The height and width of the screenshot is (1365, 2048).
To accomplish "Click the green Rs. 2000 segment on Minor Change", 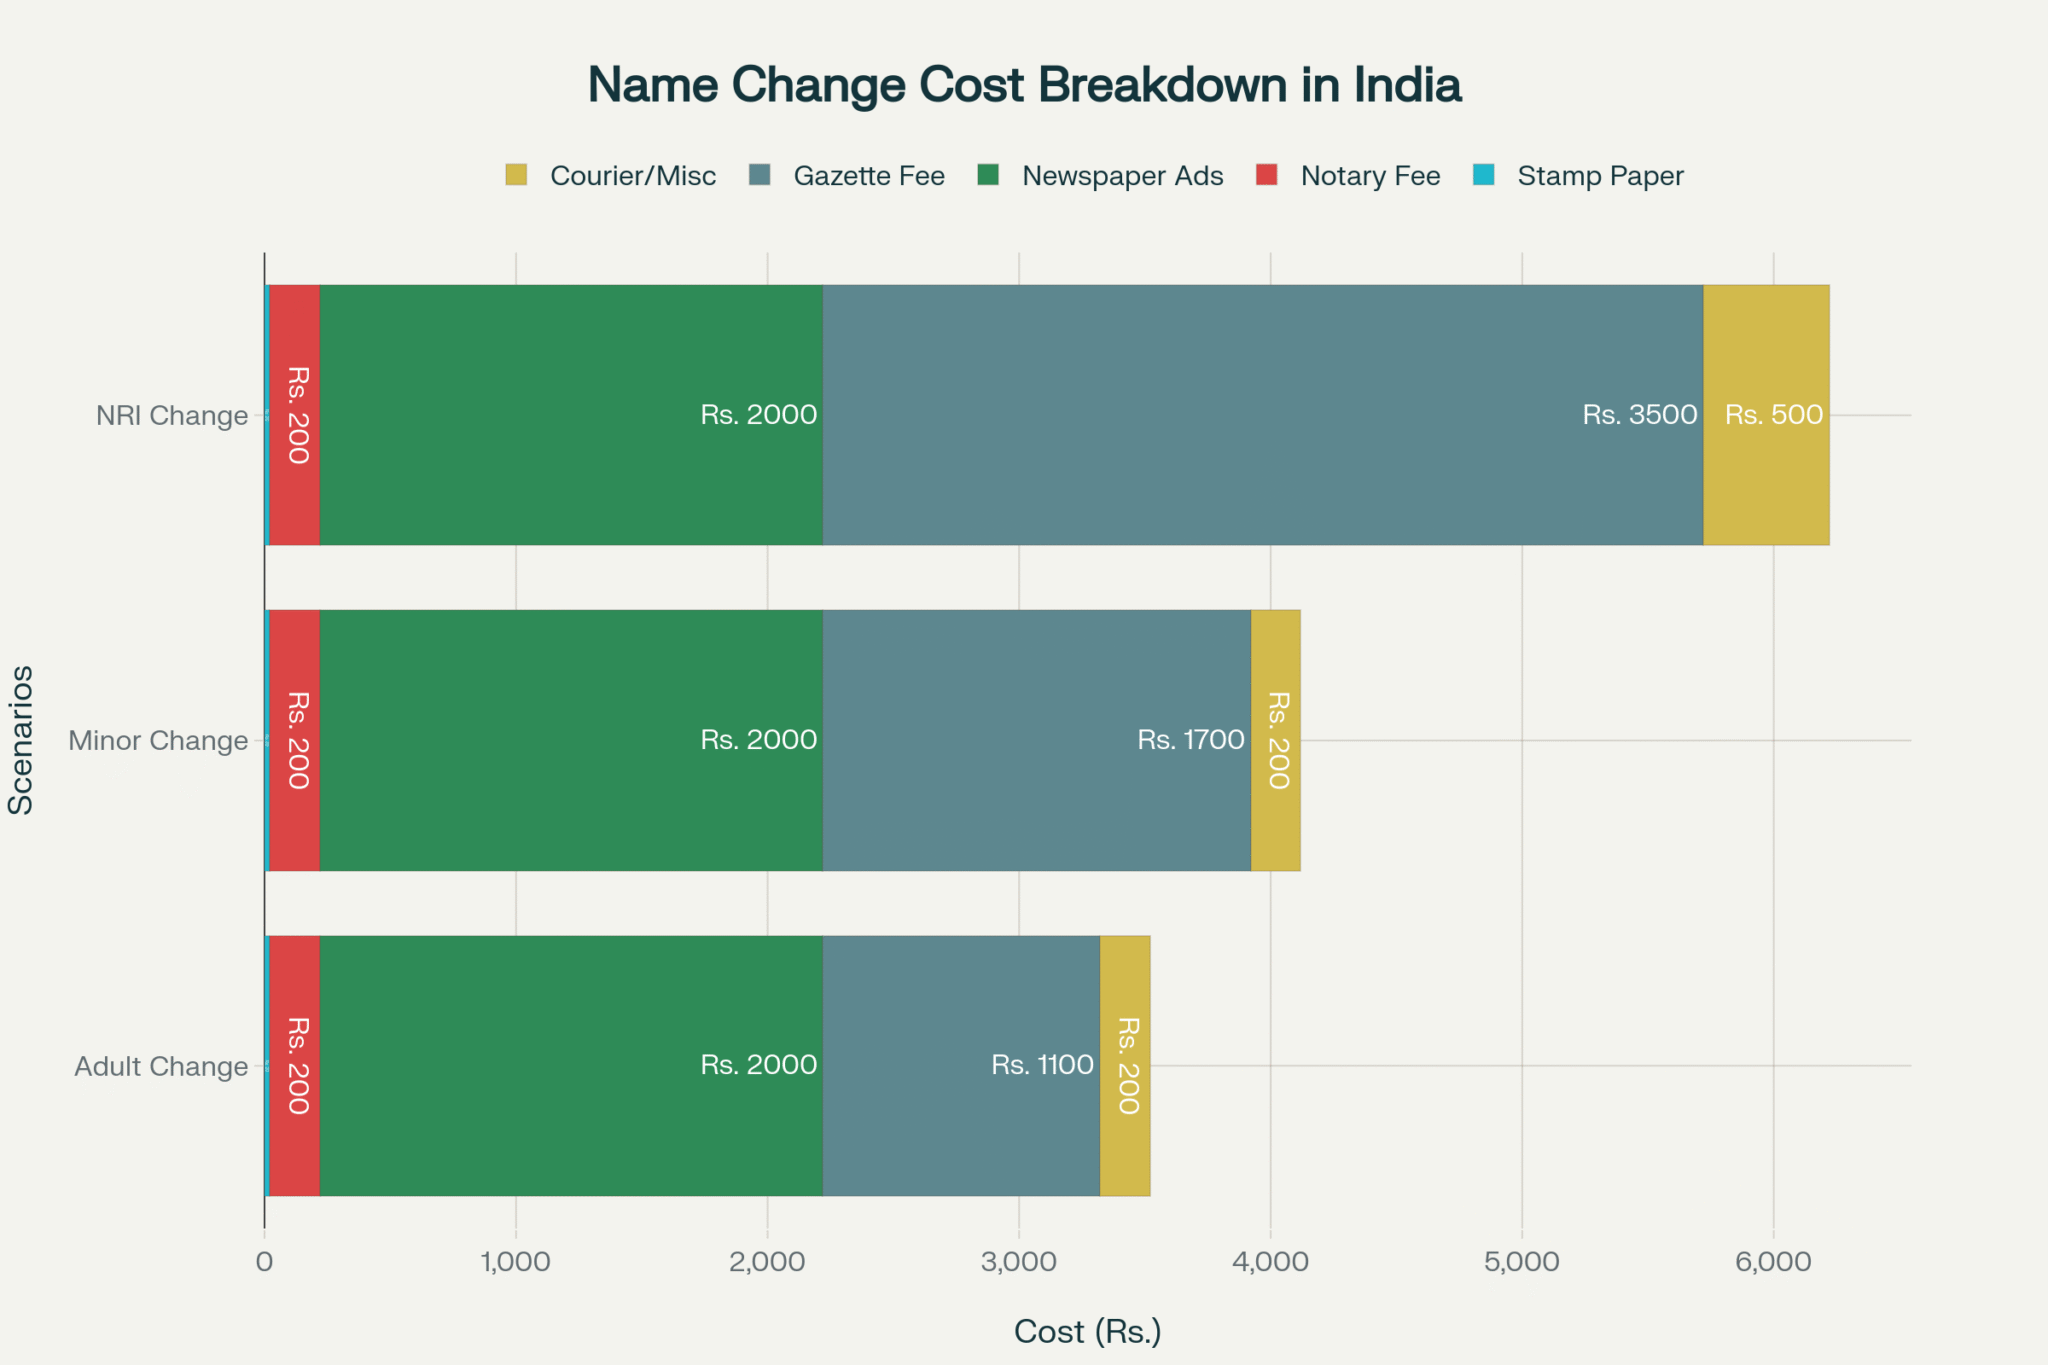I will tap(570, 739).
